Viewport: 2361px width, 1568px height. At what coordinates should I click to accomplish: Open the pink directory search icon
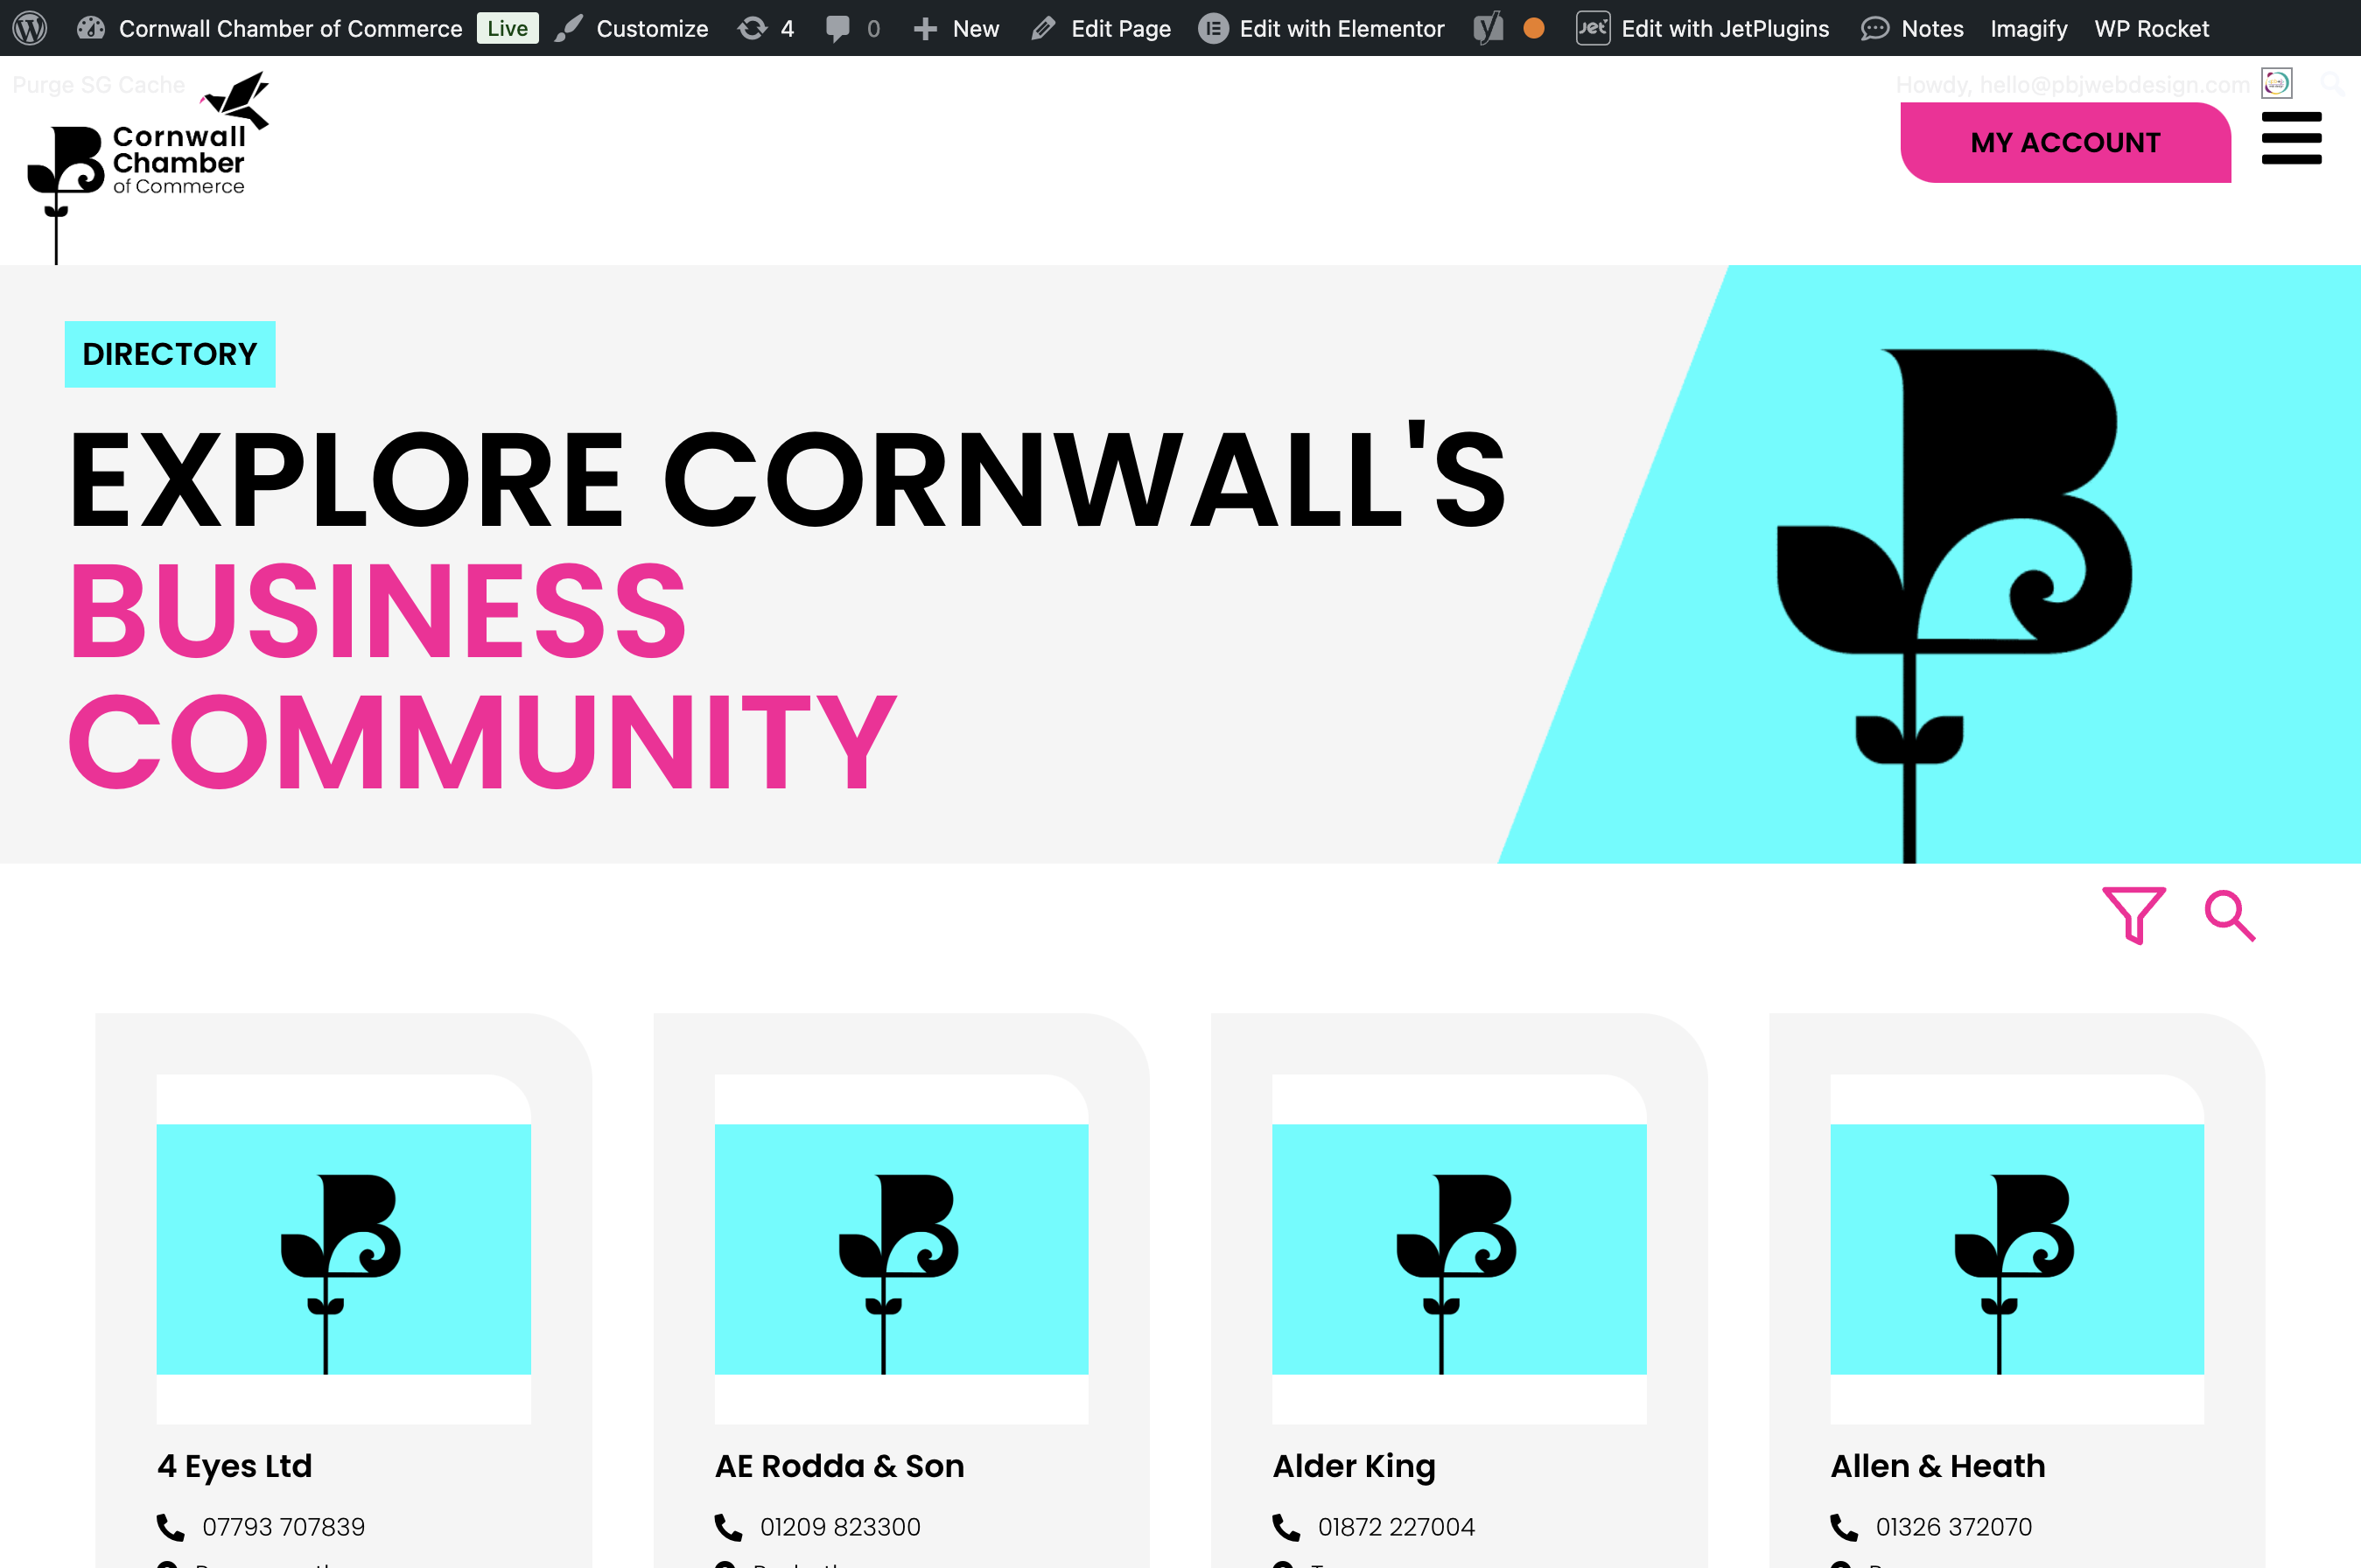[2230, 915]
